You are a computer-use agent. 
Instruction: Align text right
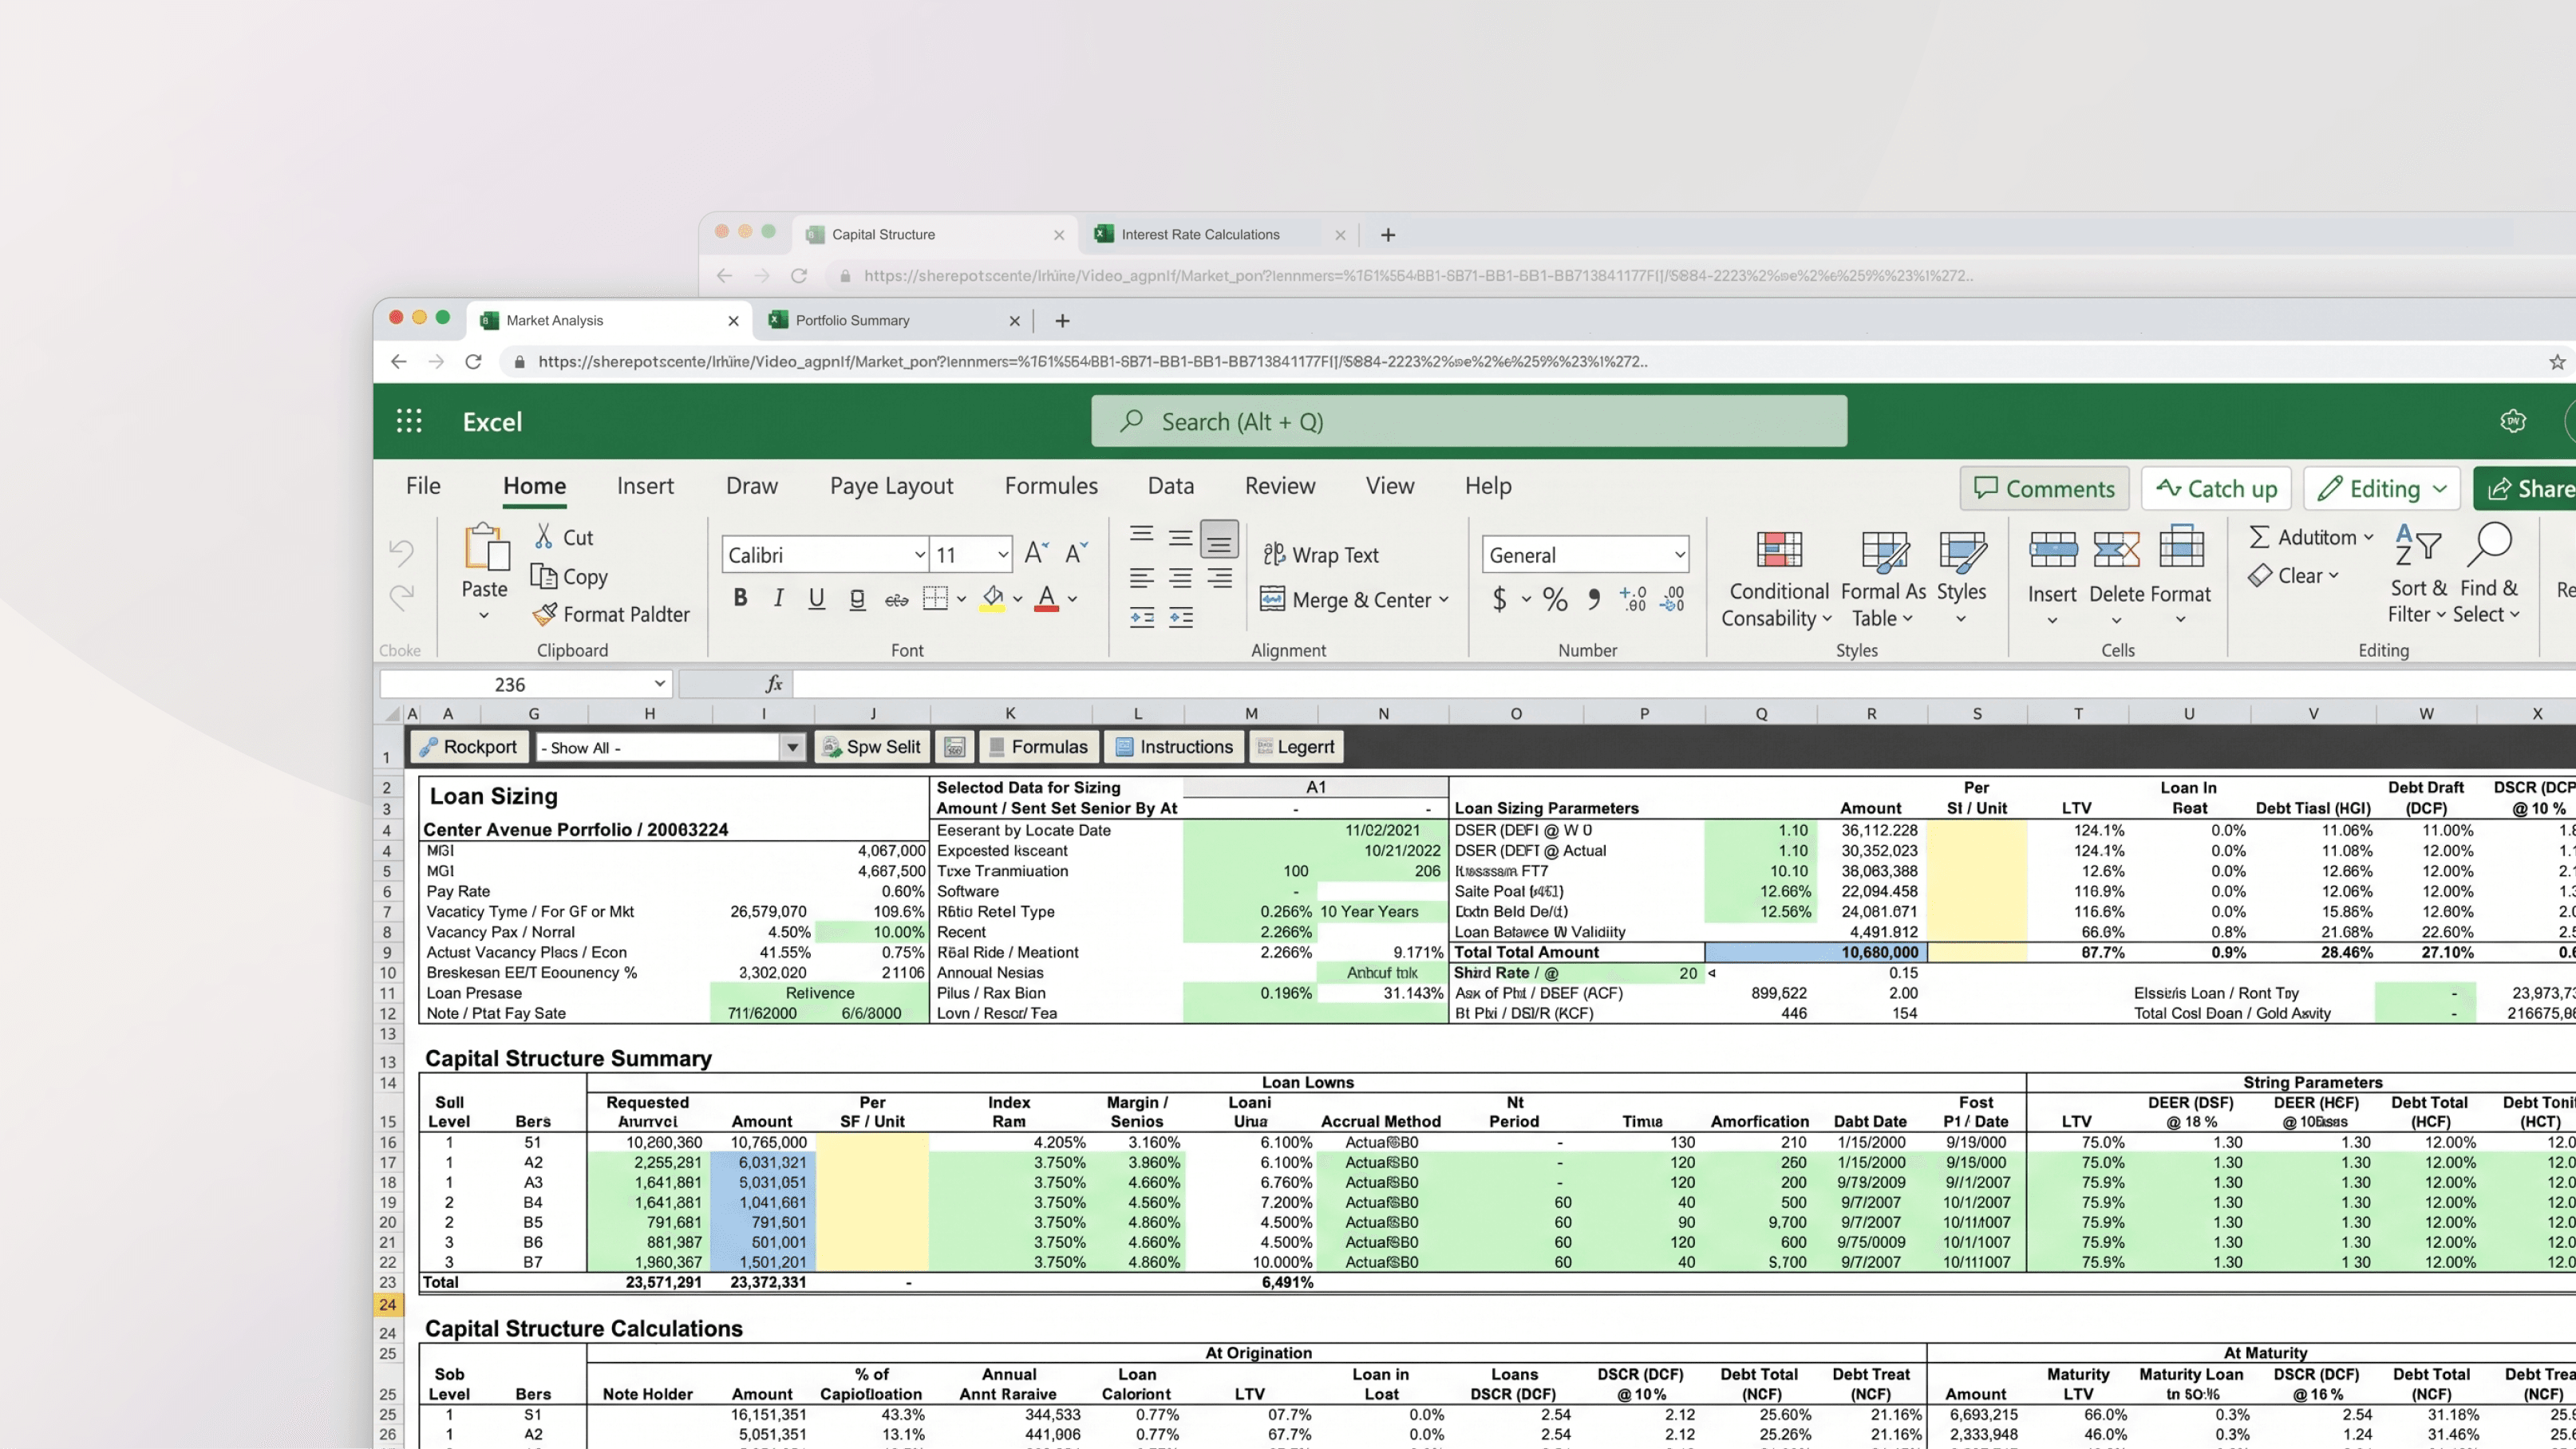point(1219,577)
